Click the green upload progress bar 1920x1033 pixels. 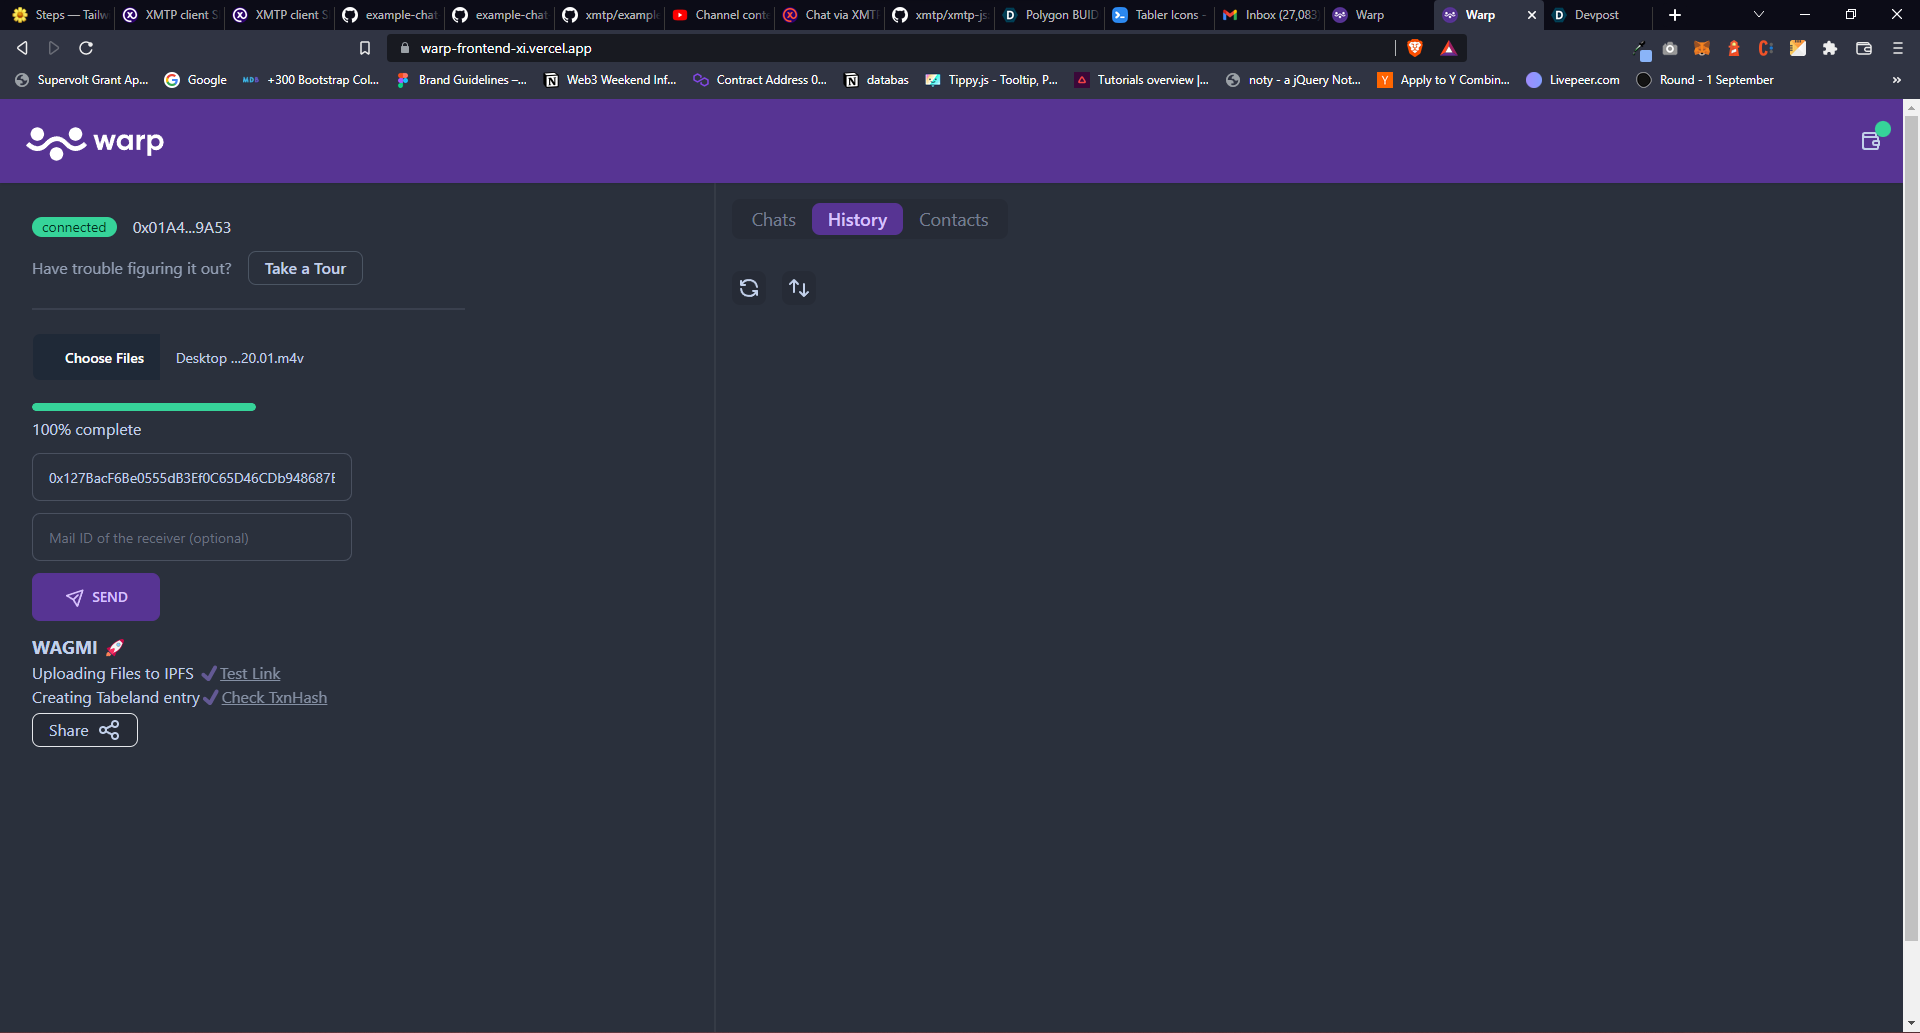coord(143,407)
